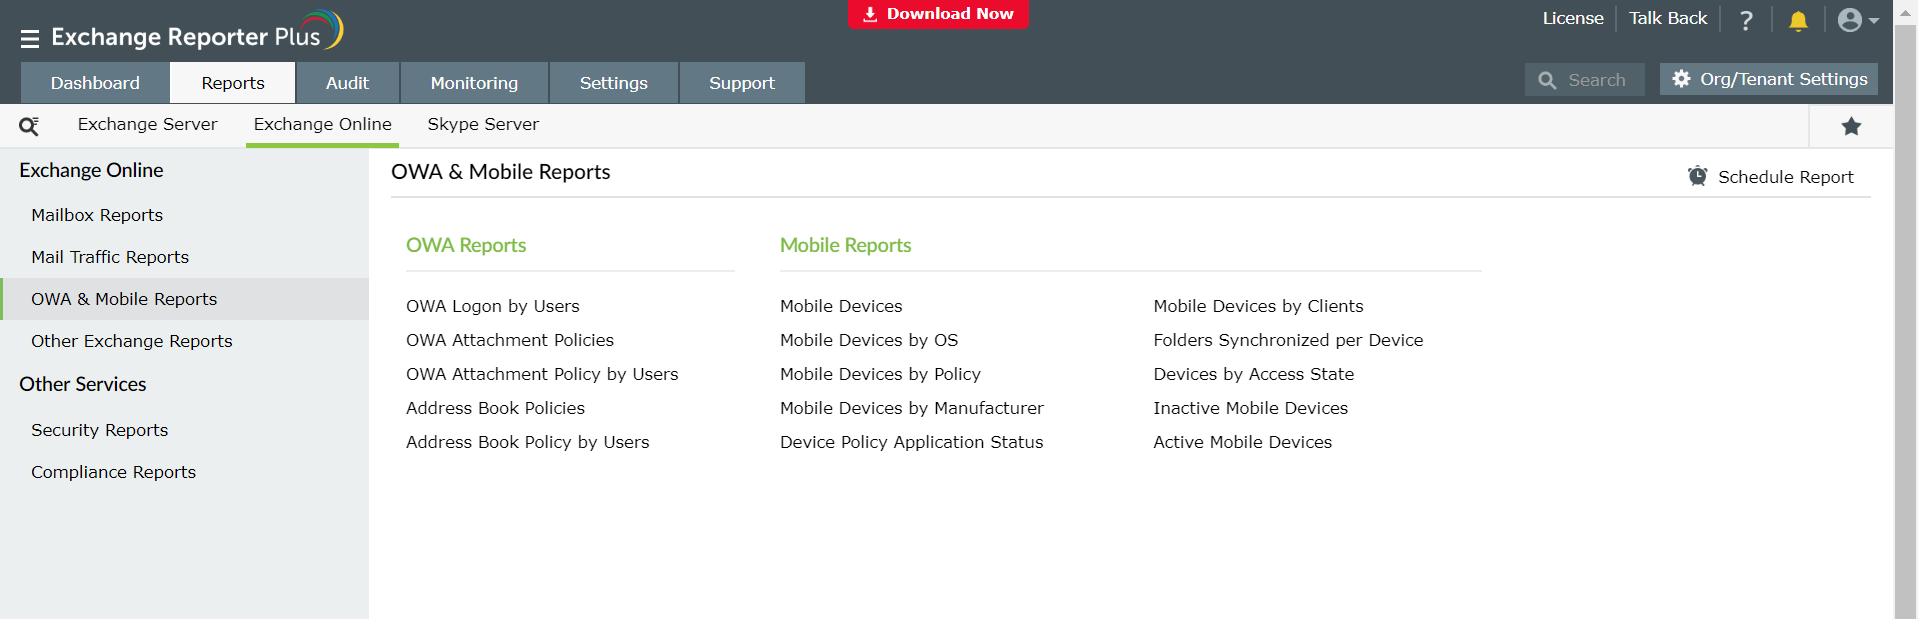The width and height of the screenshot is (1918, 619).
Task: Switch to the Settings tab
Action: 614,83
